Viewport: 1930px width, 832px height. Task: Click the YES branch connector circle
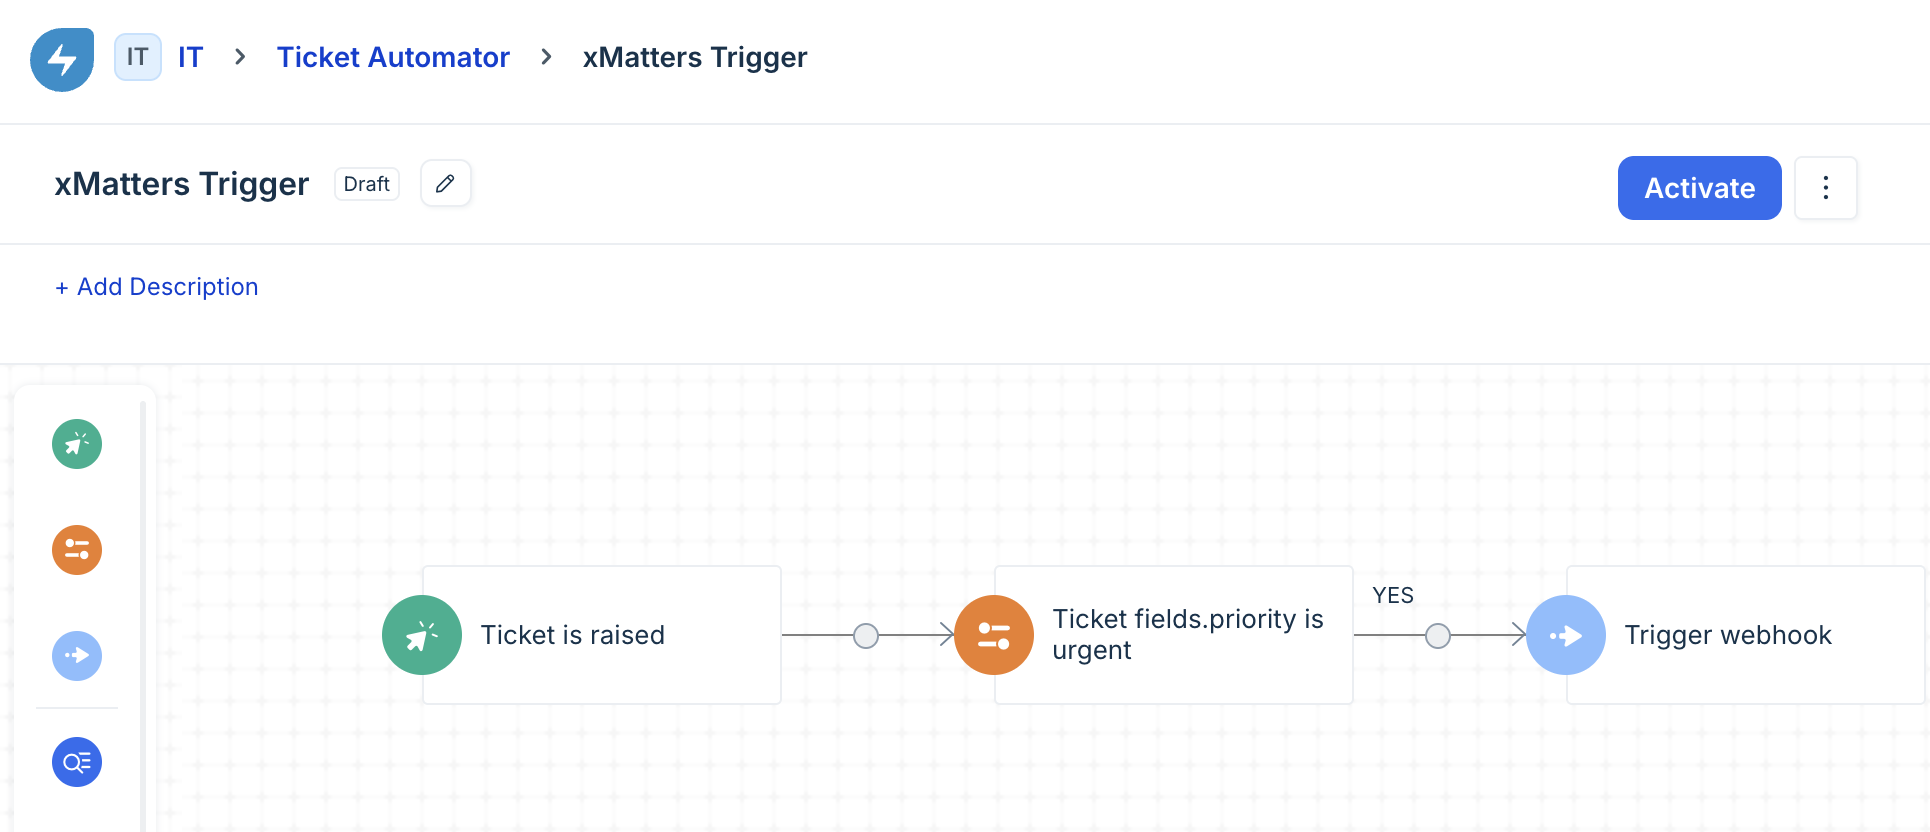click(x=1438, y=636)
